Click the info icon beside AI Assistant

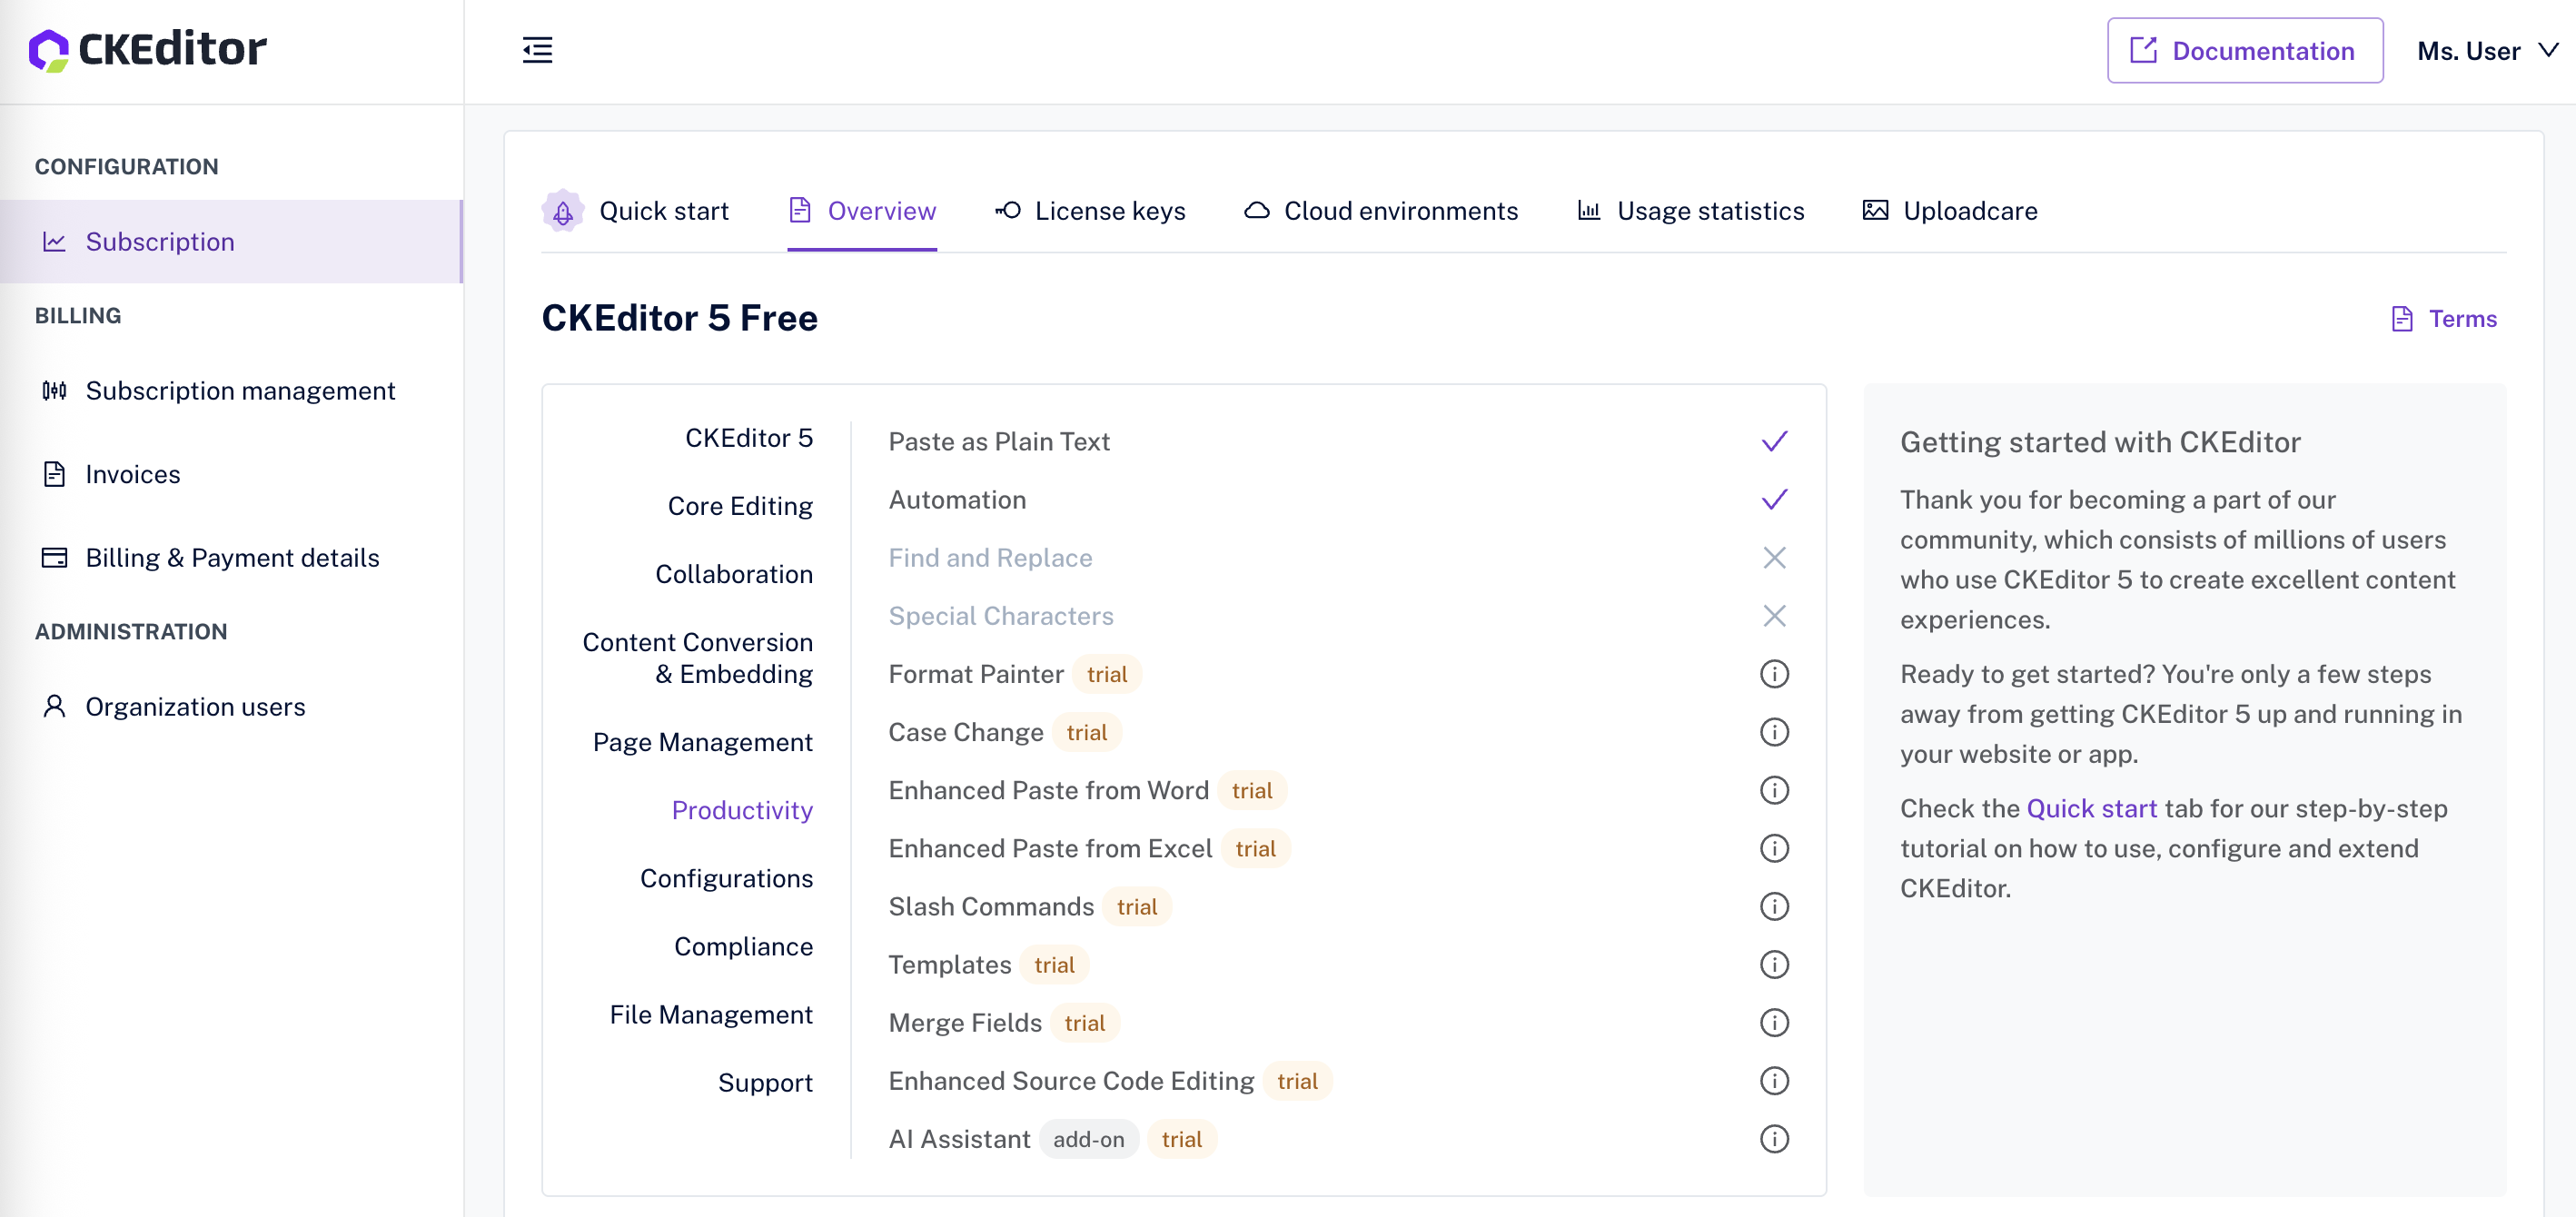click(1773, 1139)
